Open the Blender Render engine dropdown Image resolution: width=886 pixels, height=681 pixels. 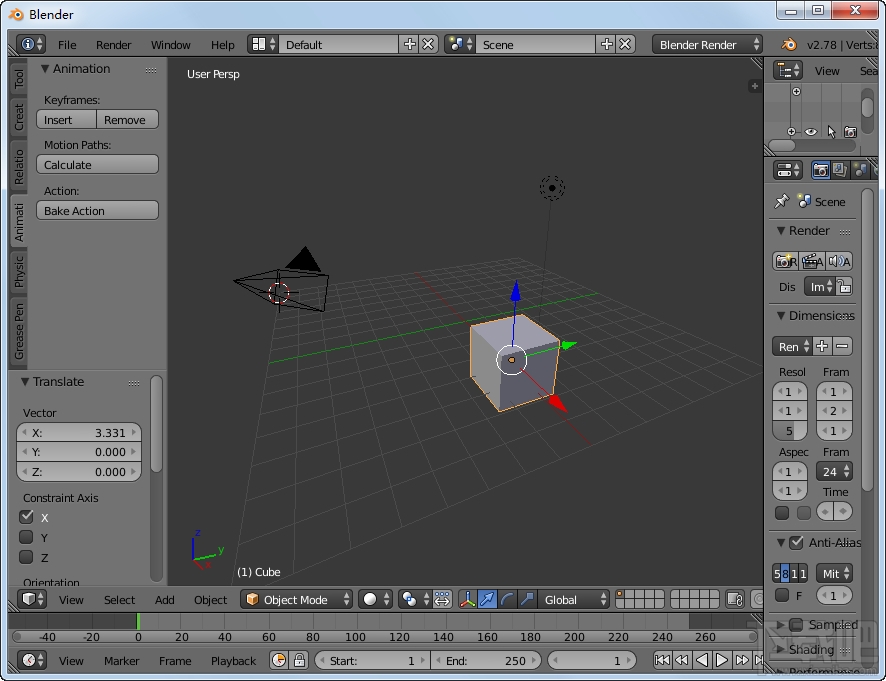coord(706,45)
